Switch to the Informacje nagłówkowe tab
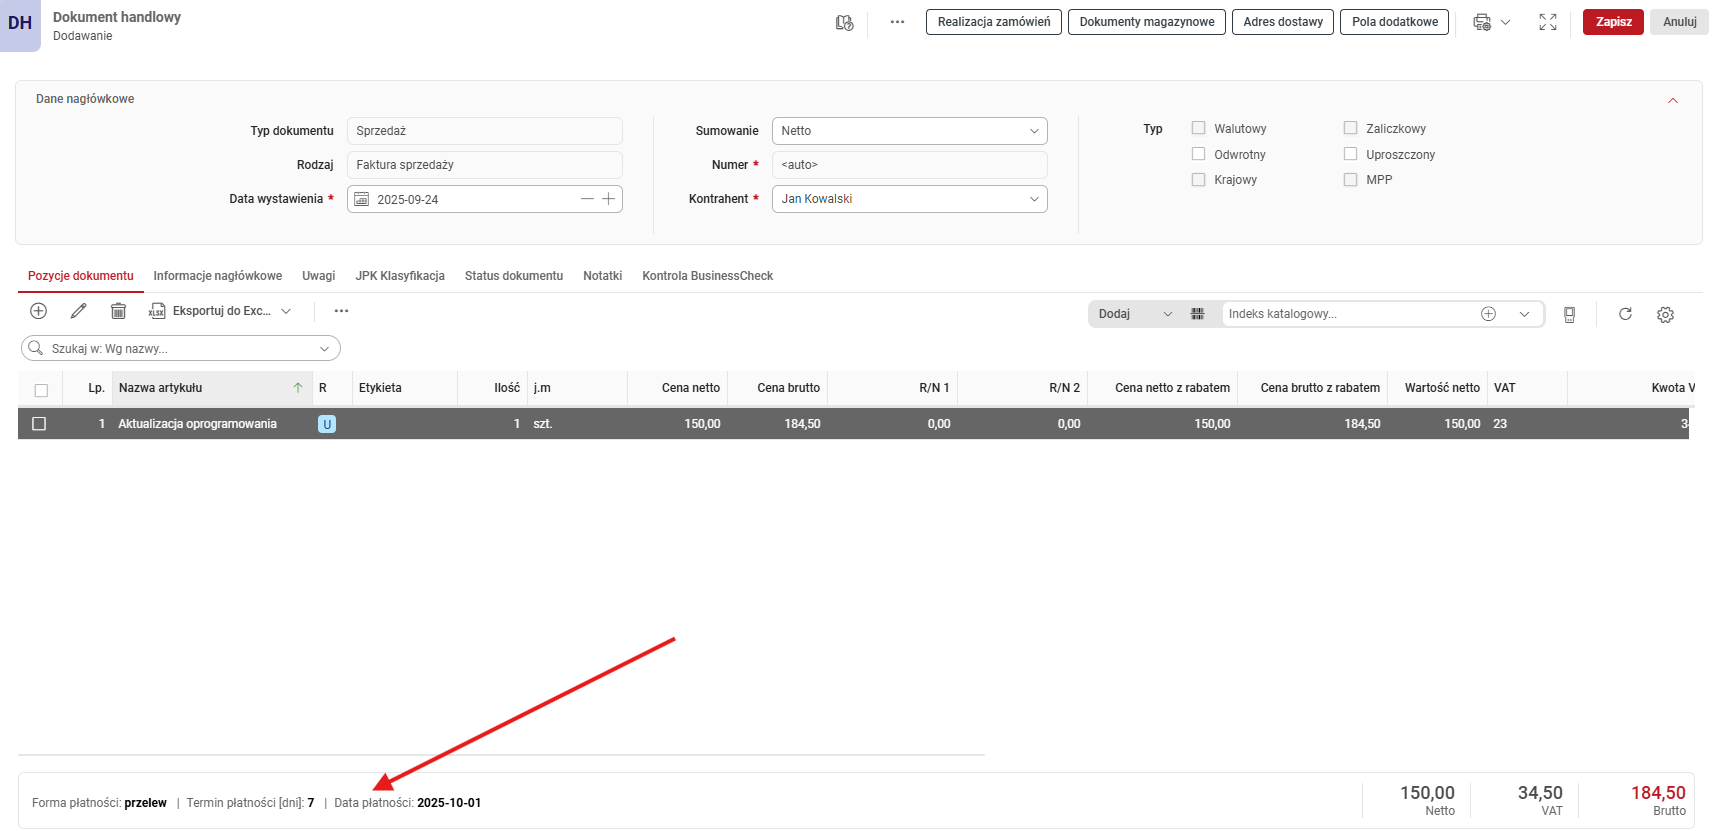The image size is (1715, 831). click(217, 276)
